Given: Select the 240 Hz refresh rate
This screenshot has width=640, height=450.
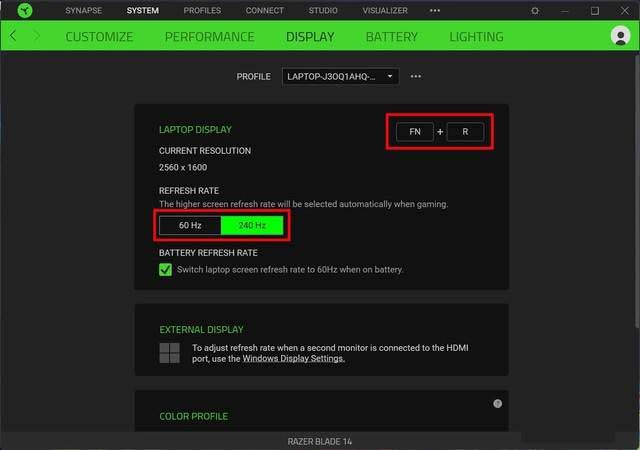Looking at the screenshot, I should [x=252, y=225].
